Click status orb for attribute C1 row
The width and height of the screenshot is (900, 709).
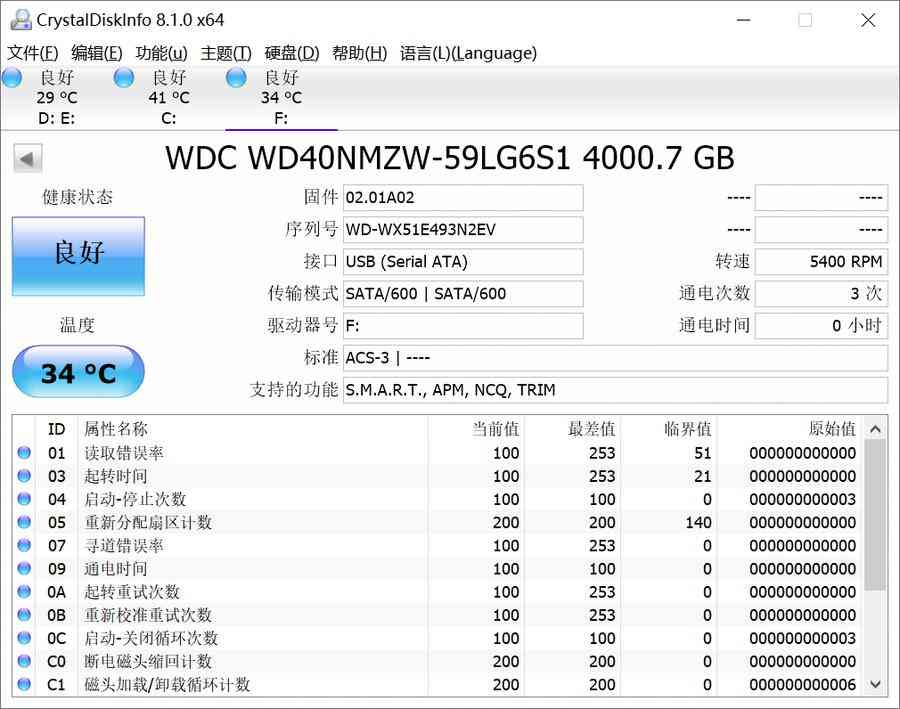pyautogui.click(x=24, y=685)
